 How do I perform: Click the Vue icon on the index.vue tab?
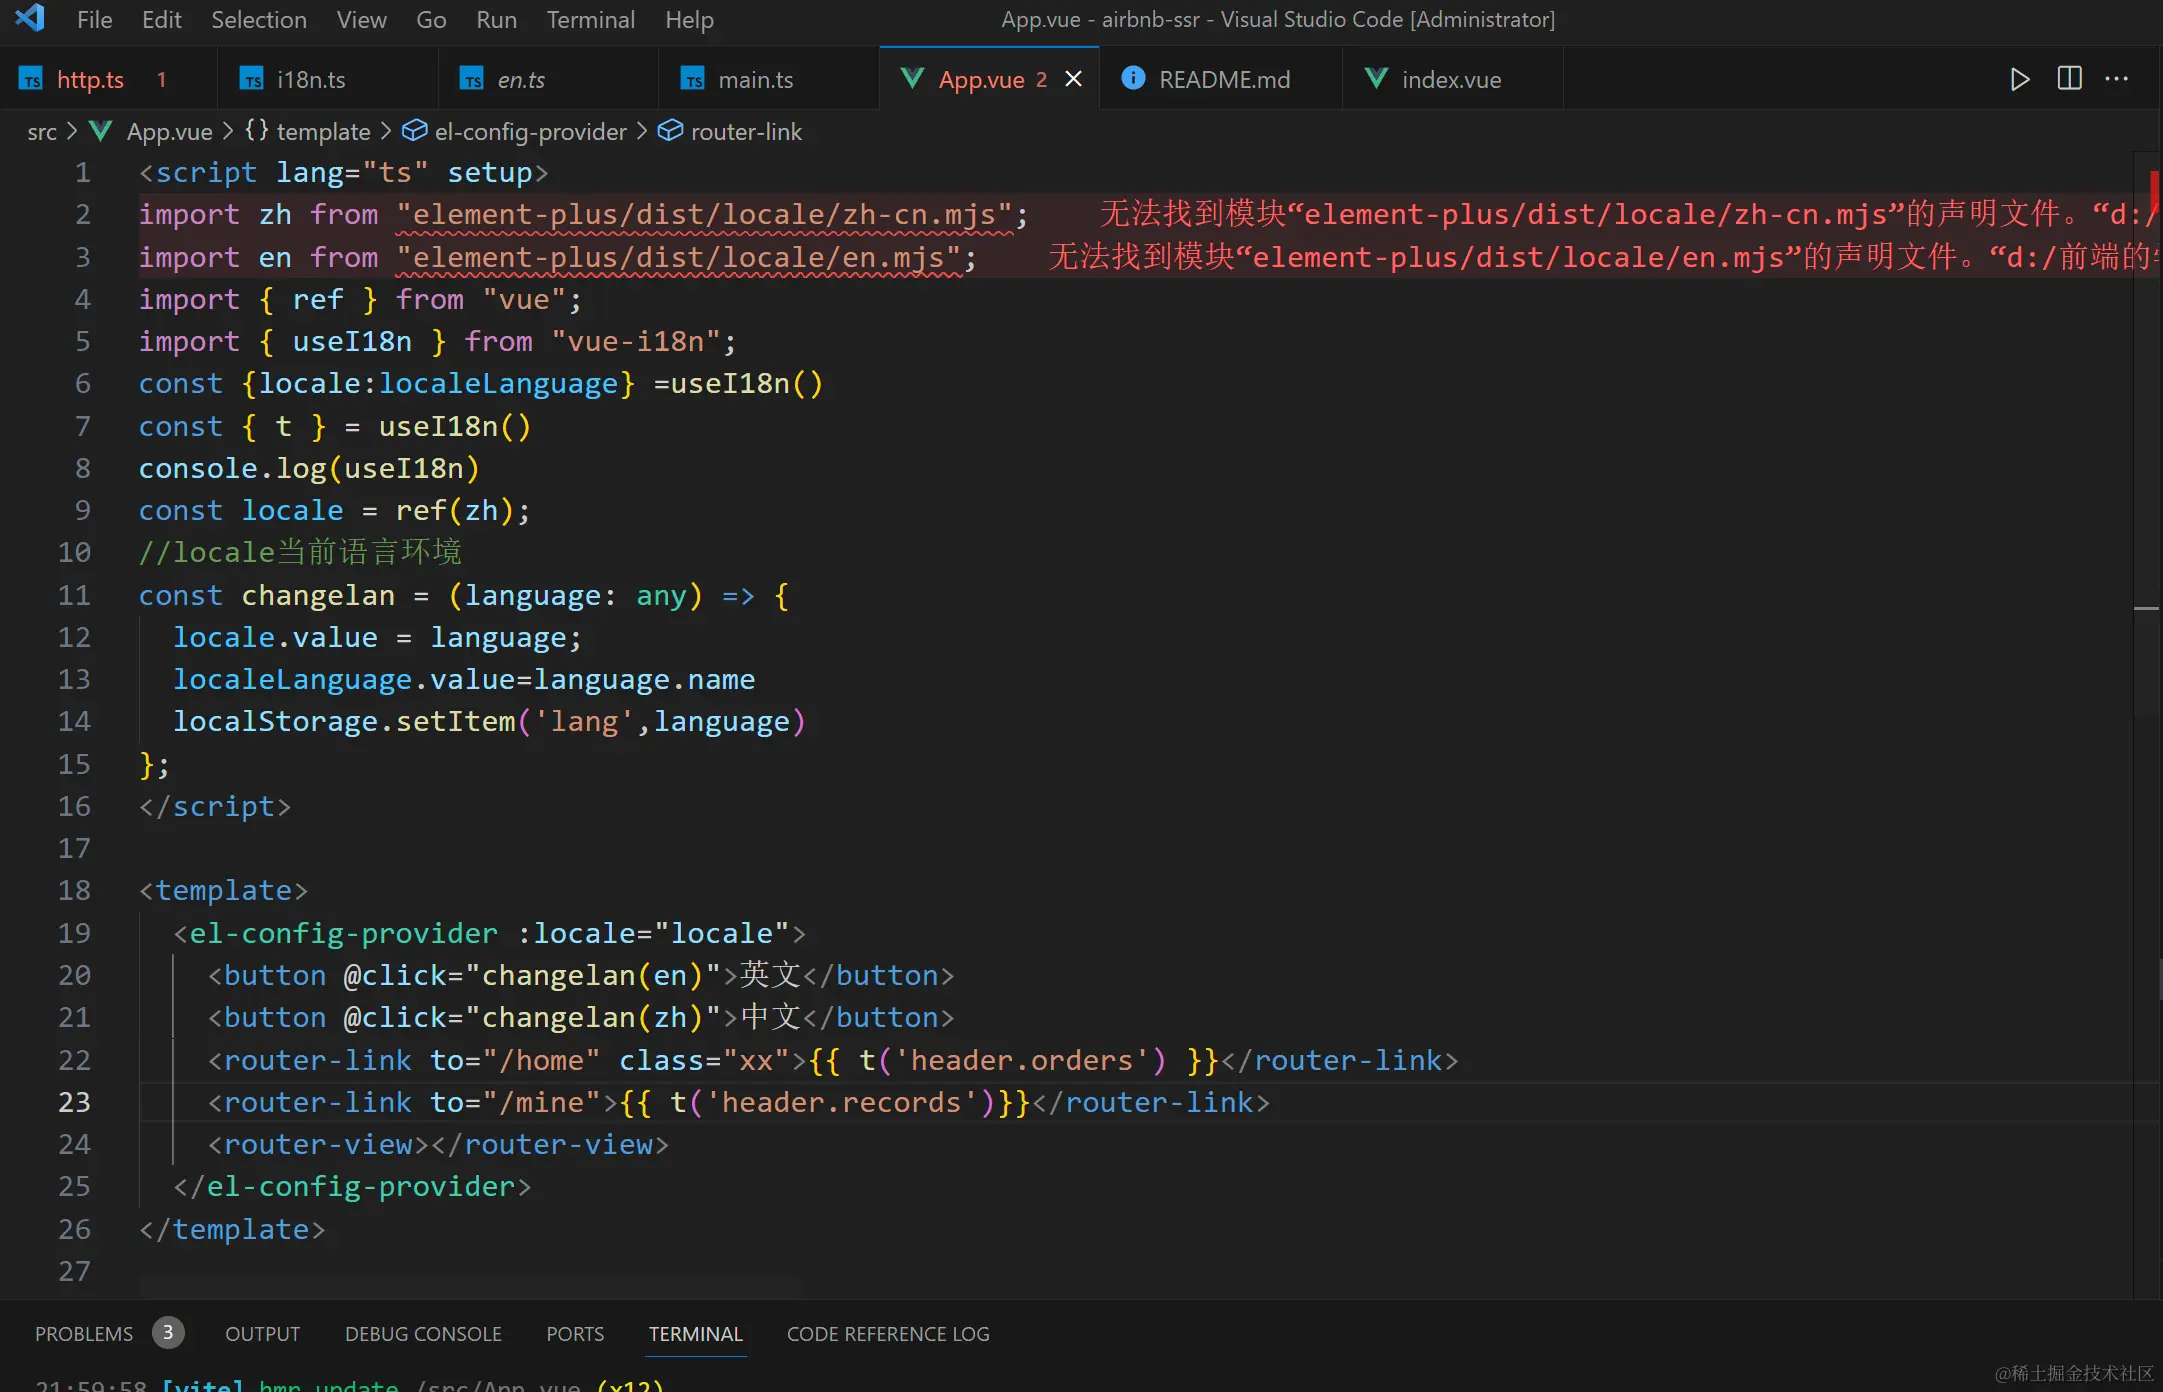(x=1376, y=79)
